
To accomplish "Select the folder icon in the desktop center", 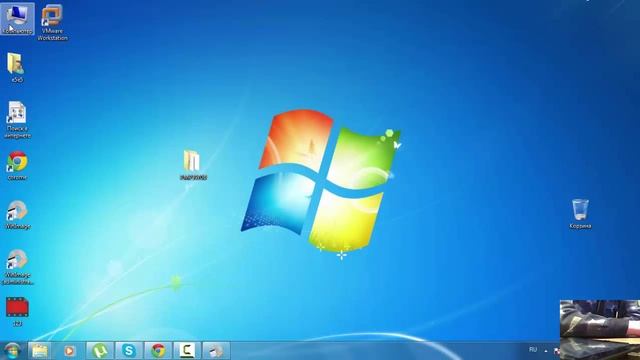I will tap(193, 165).
